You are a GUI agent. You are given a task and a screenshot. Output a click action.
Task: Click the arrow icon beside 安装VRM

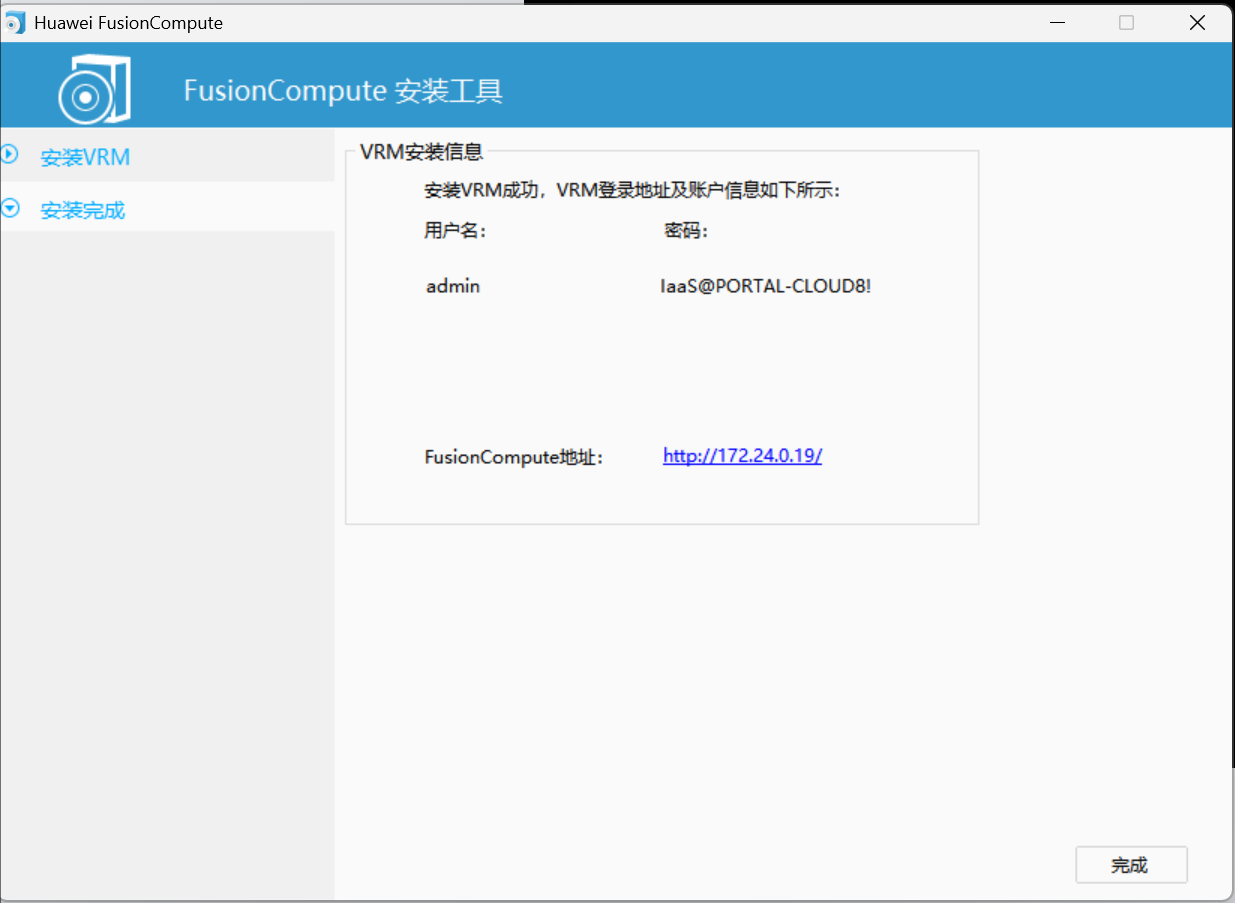[x=10, y=155]
